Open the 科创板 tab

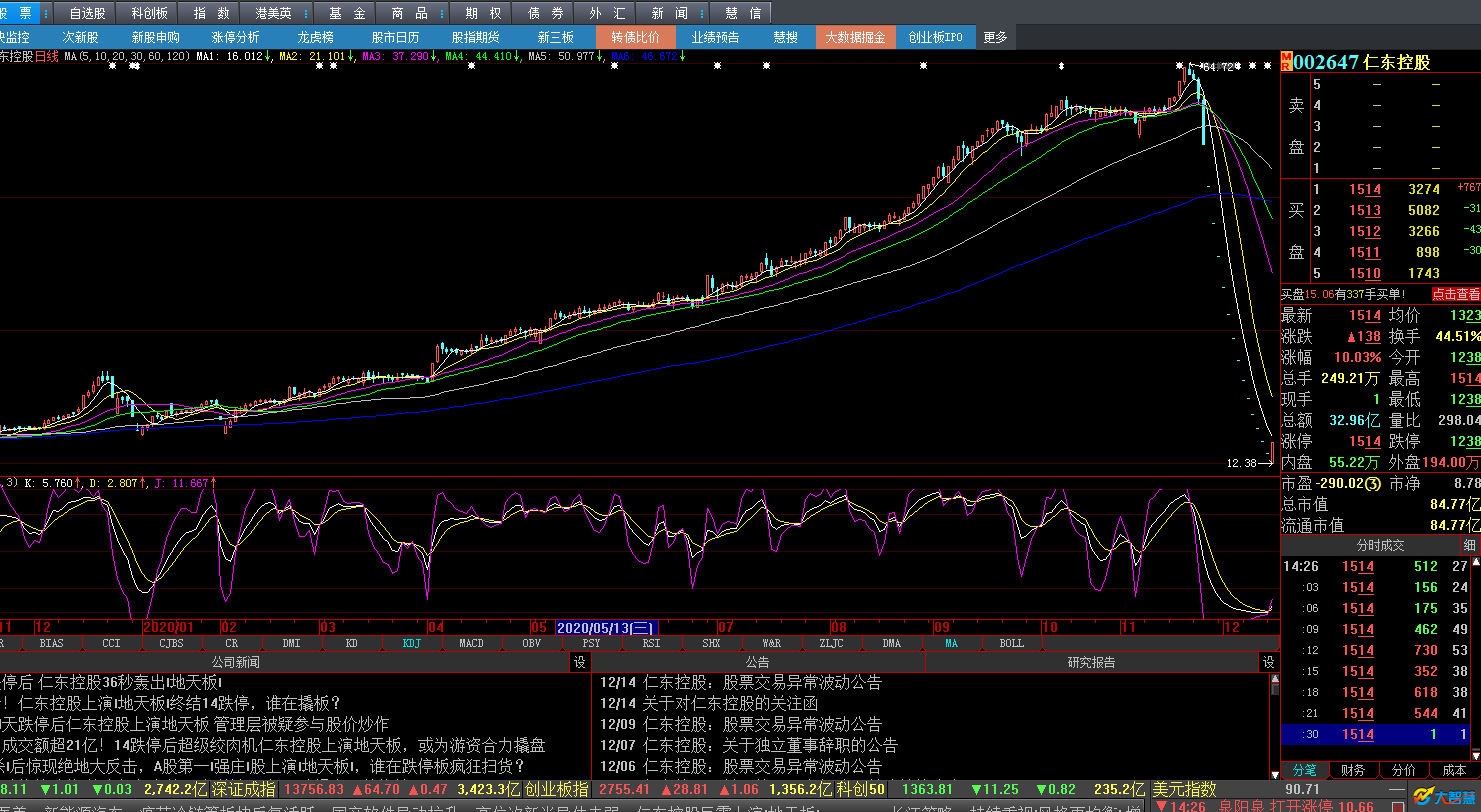click(x=149, y=13)
